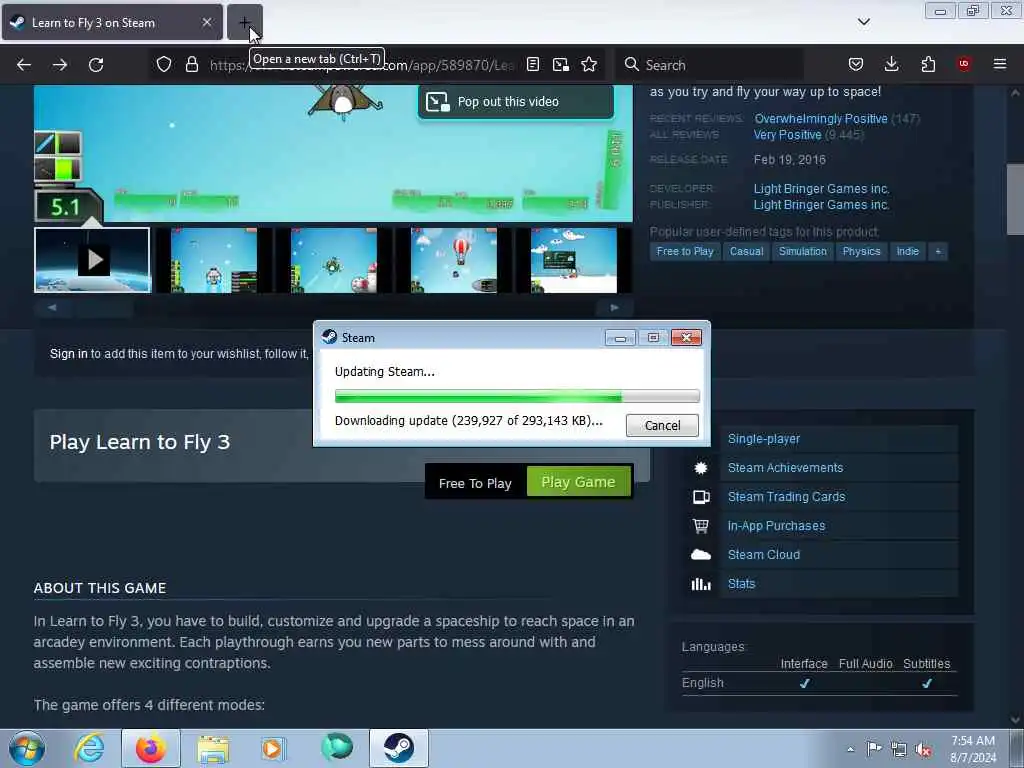The height and width of the screenshot is (768, 1024).
Task: Launch Internet Explorer from taskbar
Action: coord(89,748)
